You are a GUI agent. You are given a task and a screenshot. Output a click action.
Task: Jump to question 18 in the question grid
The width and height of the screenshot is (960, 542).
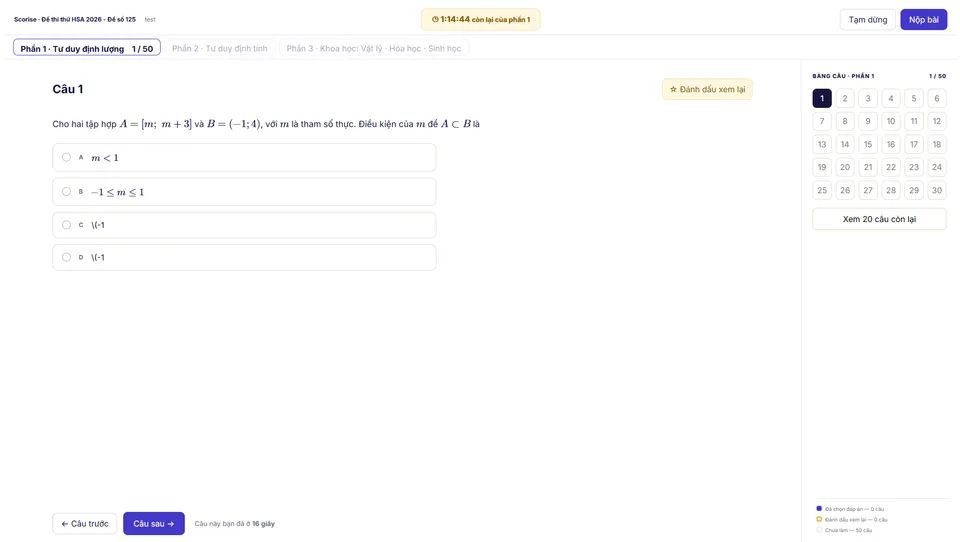pos(937,144)
